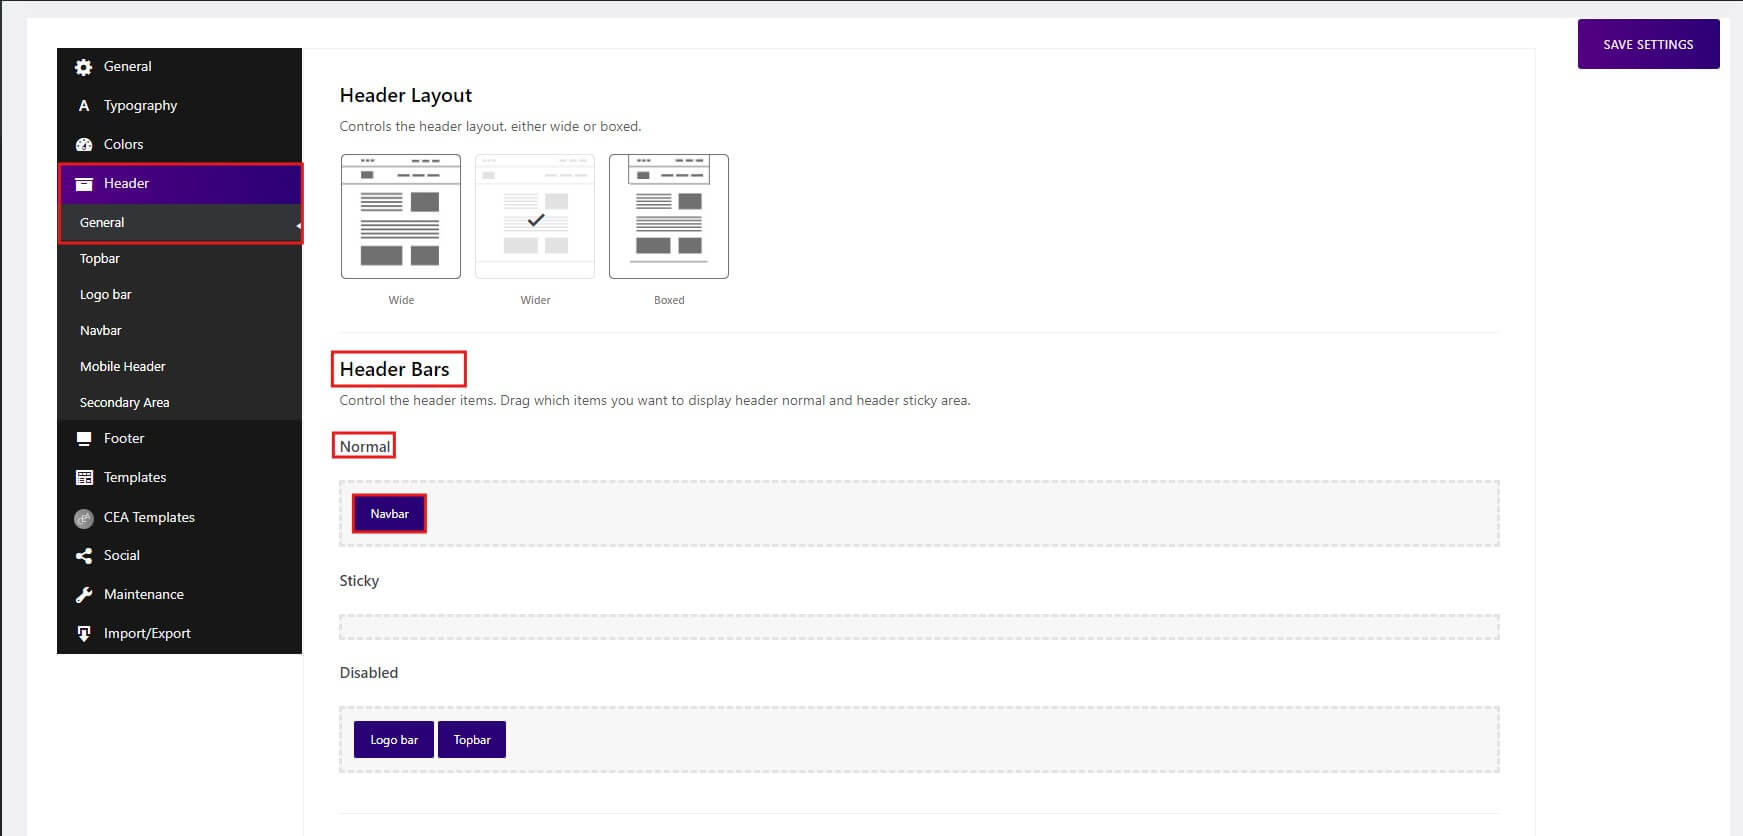Click the Navbar item in Normal area

tap(389, 514)
